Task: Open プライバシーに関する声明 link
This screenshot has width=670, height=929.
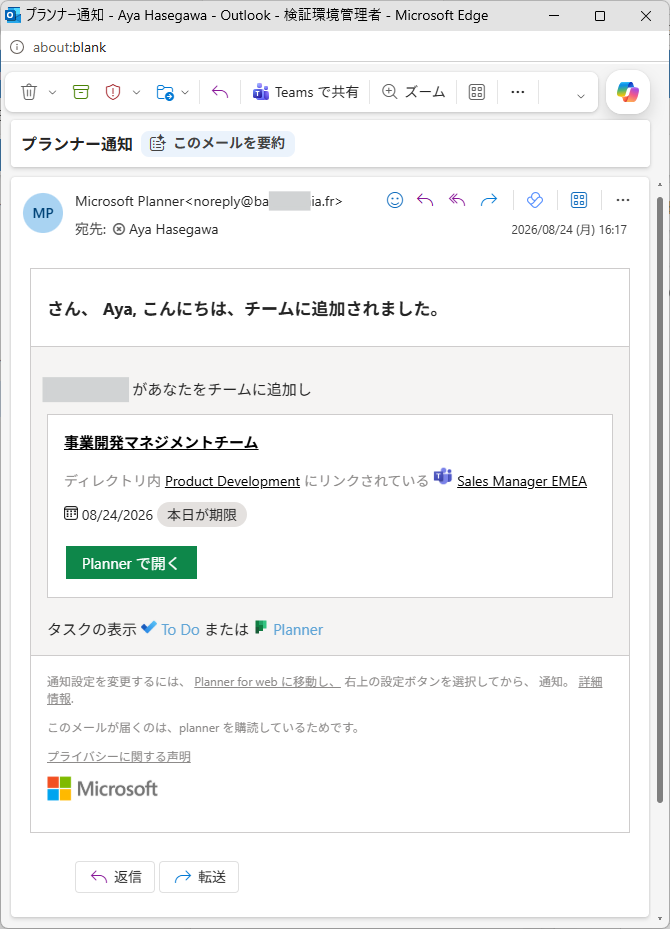Action: pos(118,757)
